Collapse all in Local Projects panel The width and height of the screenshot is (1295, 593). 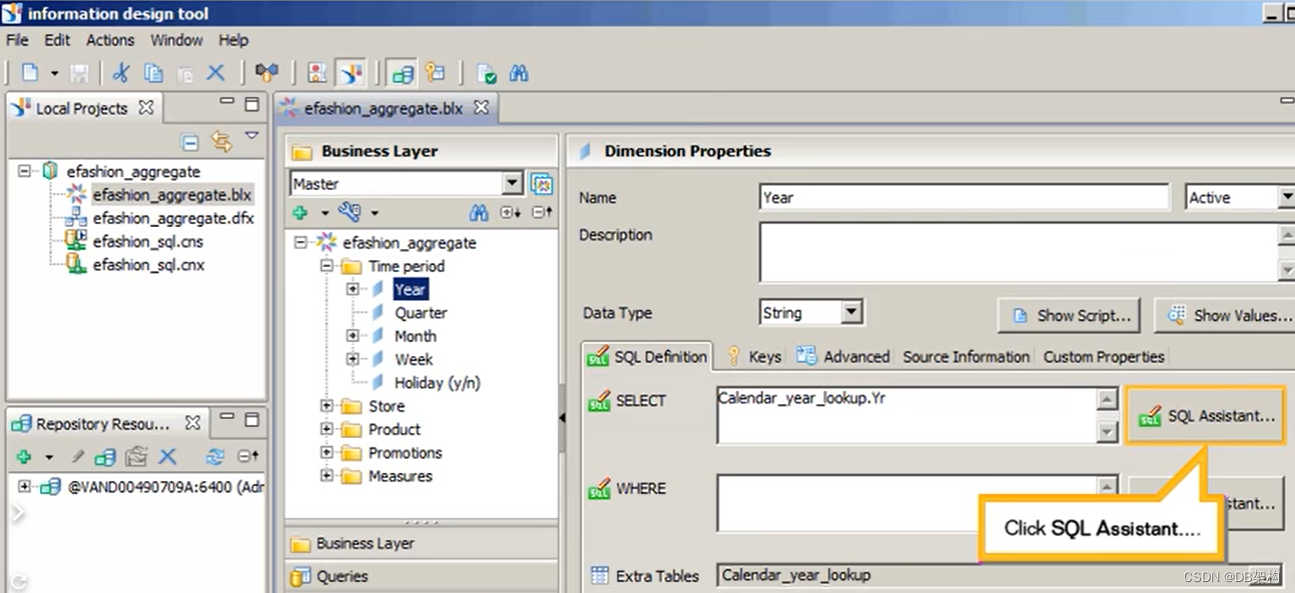189,141
